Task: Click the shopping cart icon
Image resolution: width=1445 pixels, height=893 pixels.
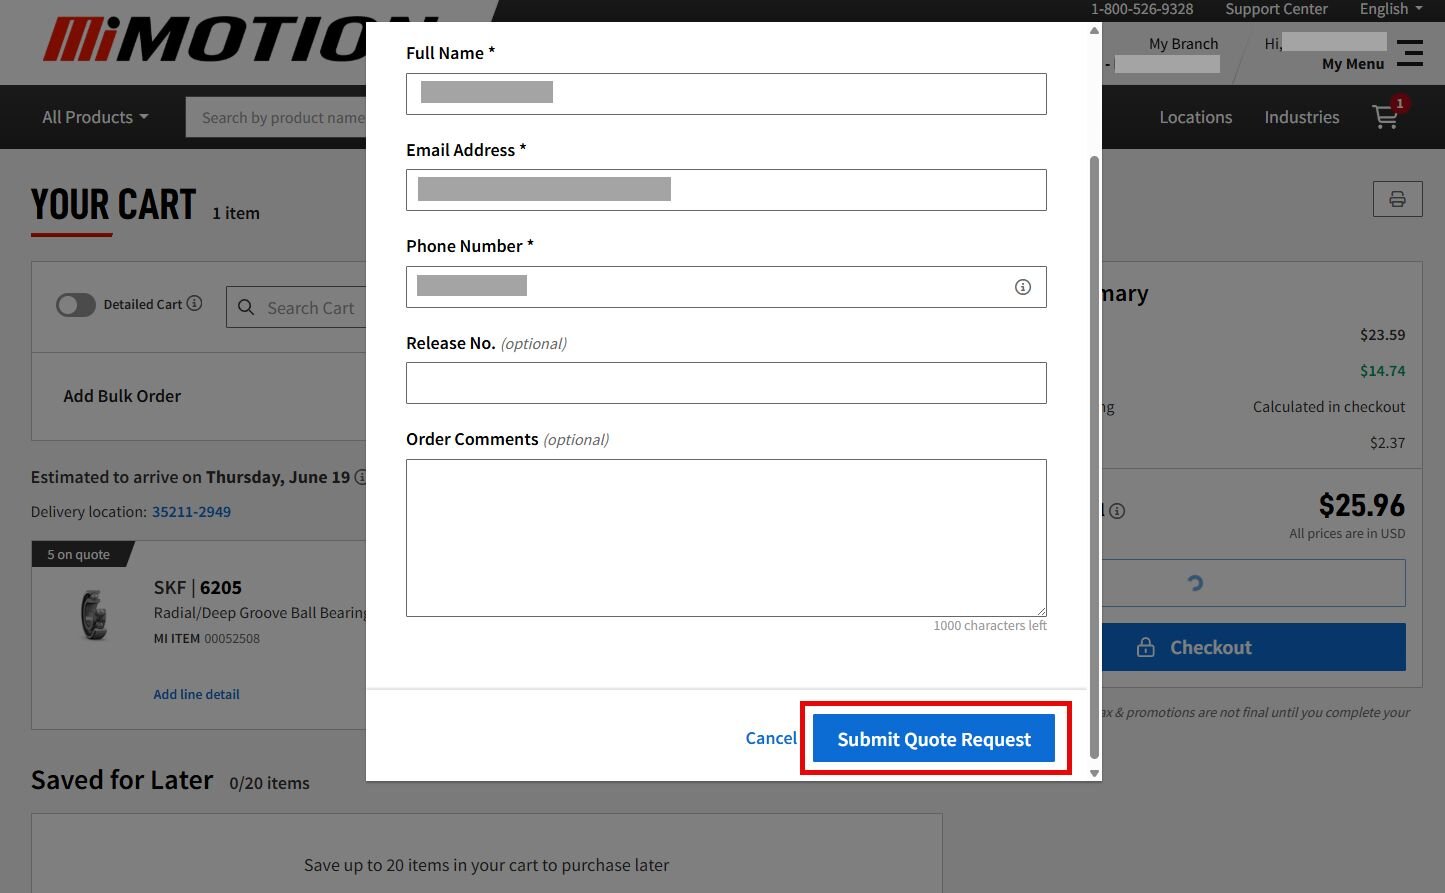Action: 1386,117
